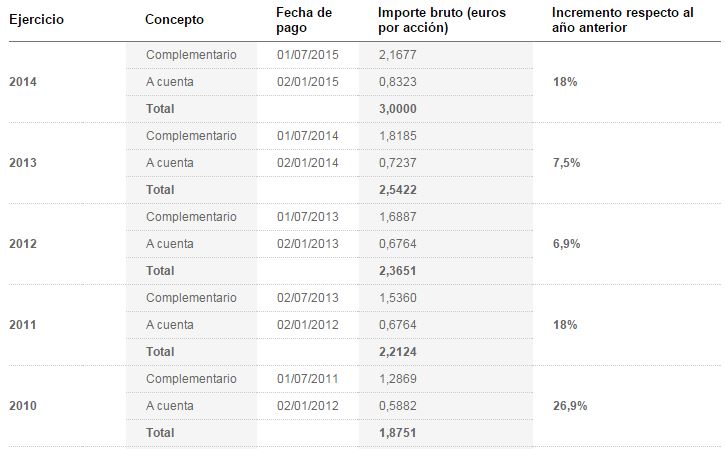
Task: Click the total amount 2,5422
Action: [x=398, y=189]
